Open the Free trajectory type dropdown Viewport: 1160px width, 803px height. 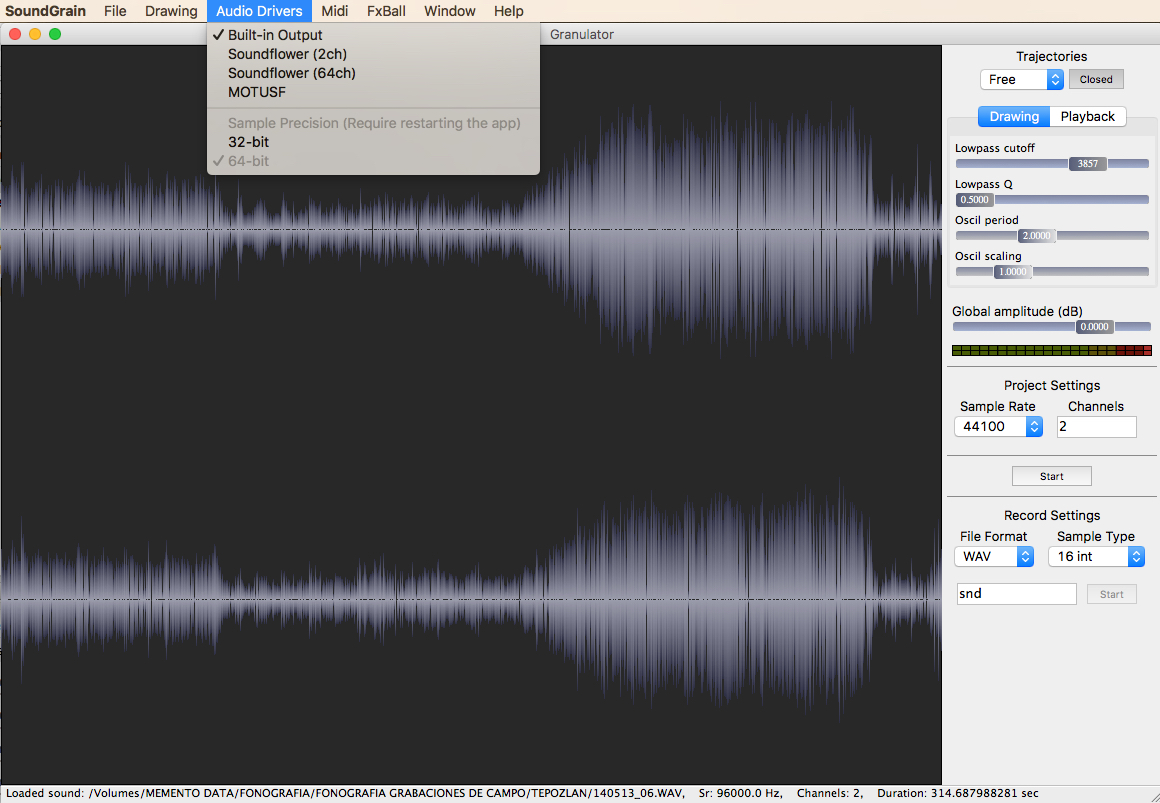(1022, 78)
